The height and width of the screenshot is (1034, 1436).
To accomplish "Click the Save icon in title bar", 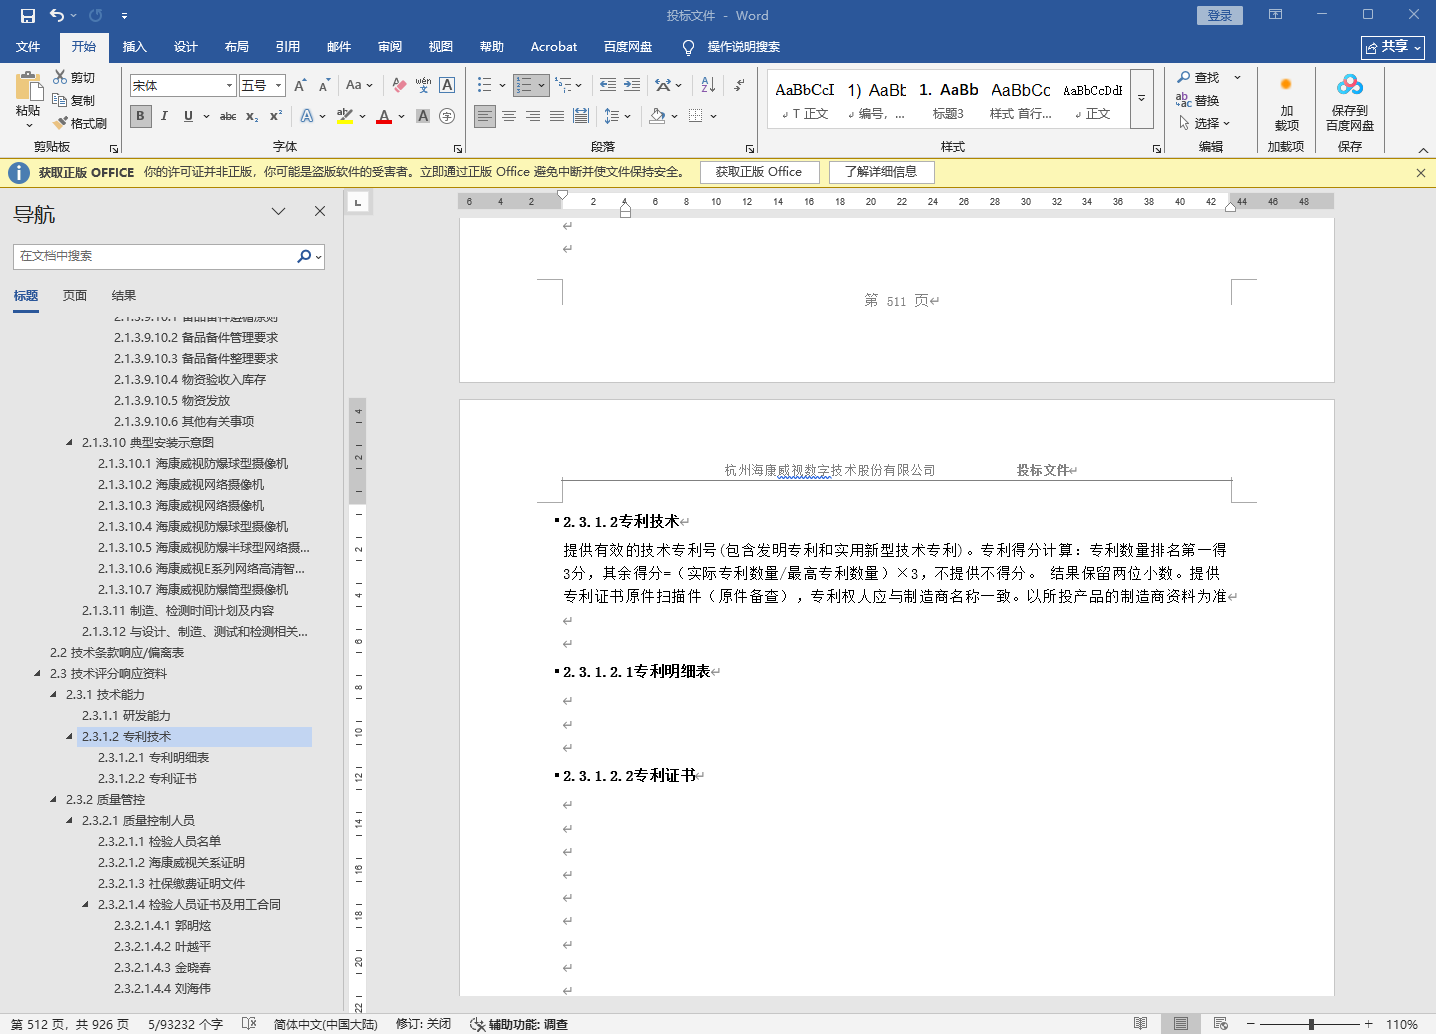I will click(27, 15).
